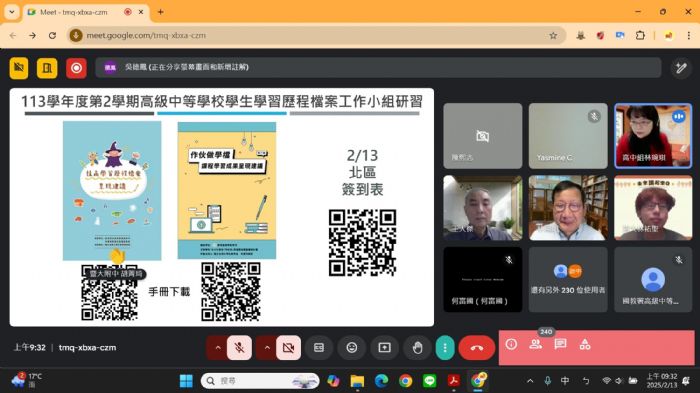This screenshot has width=700, height=393.
Task: Click the Present now screen-share icon
Action: tap(384, 347)
